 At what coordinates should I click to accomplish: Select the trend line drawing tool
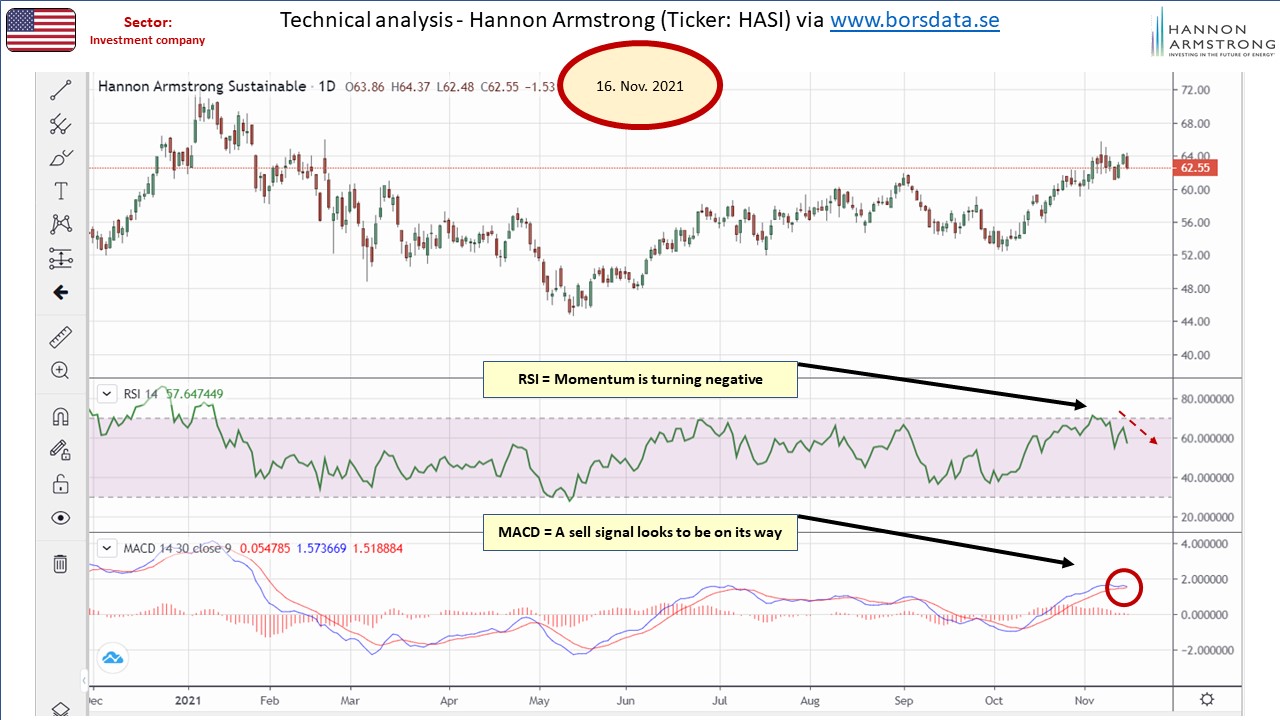pyautogui.click(x=60, y=90)
